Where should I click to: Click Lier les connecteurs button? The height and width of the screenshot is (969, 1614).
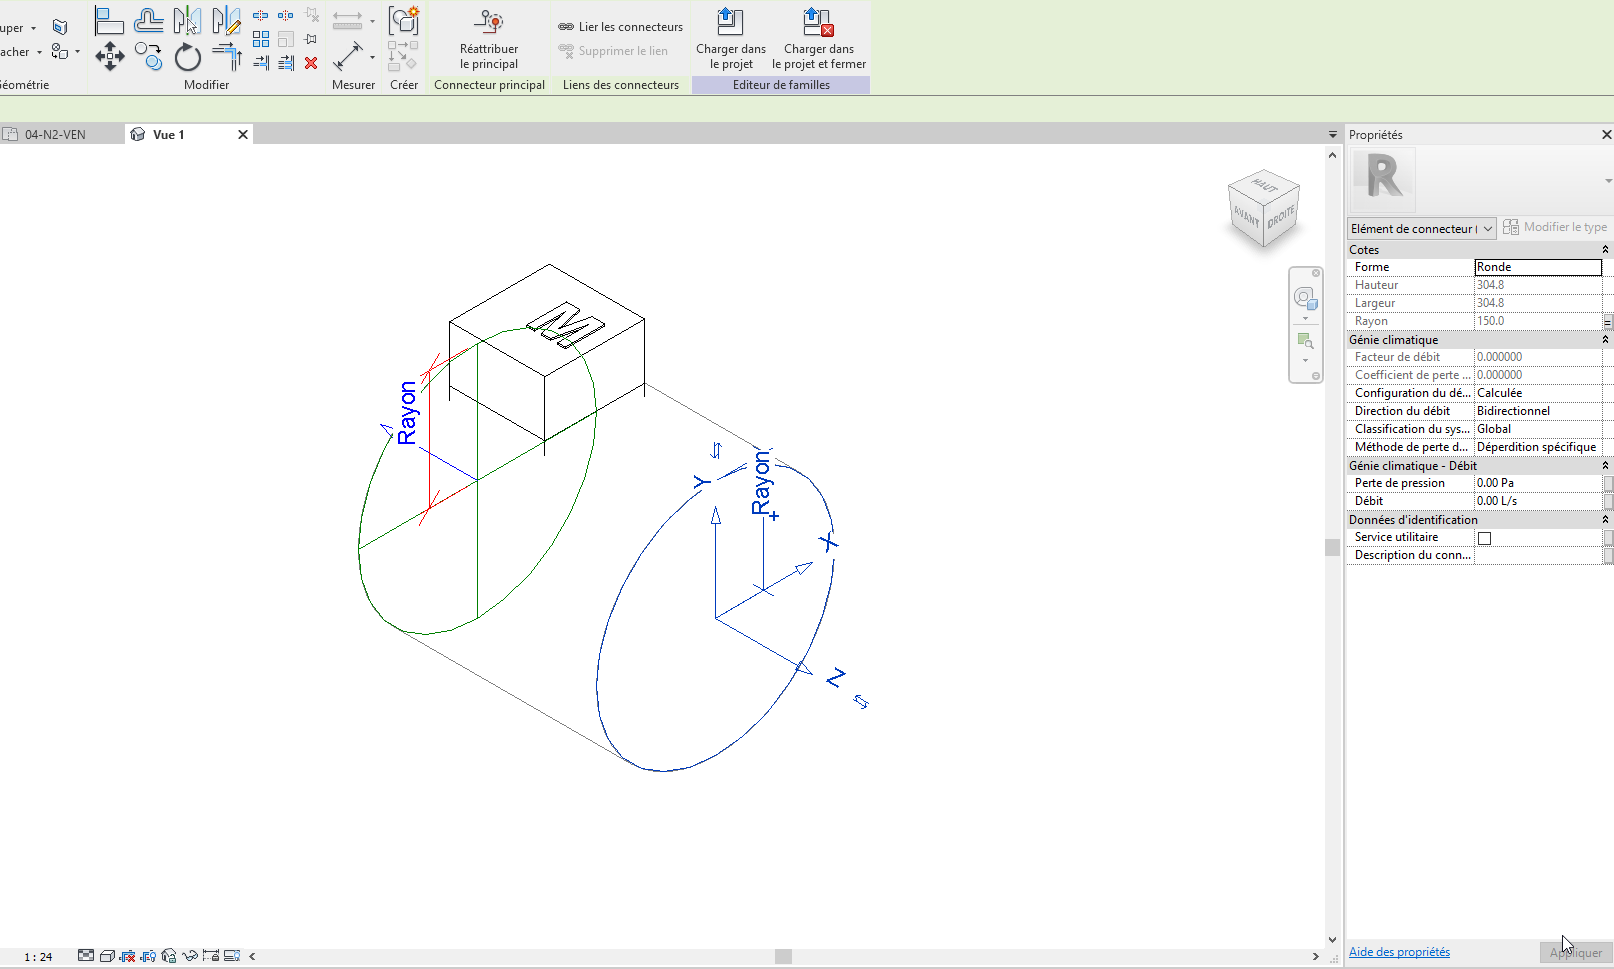tap(620, 27)
